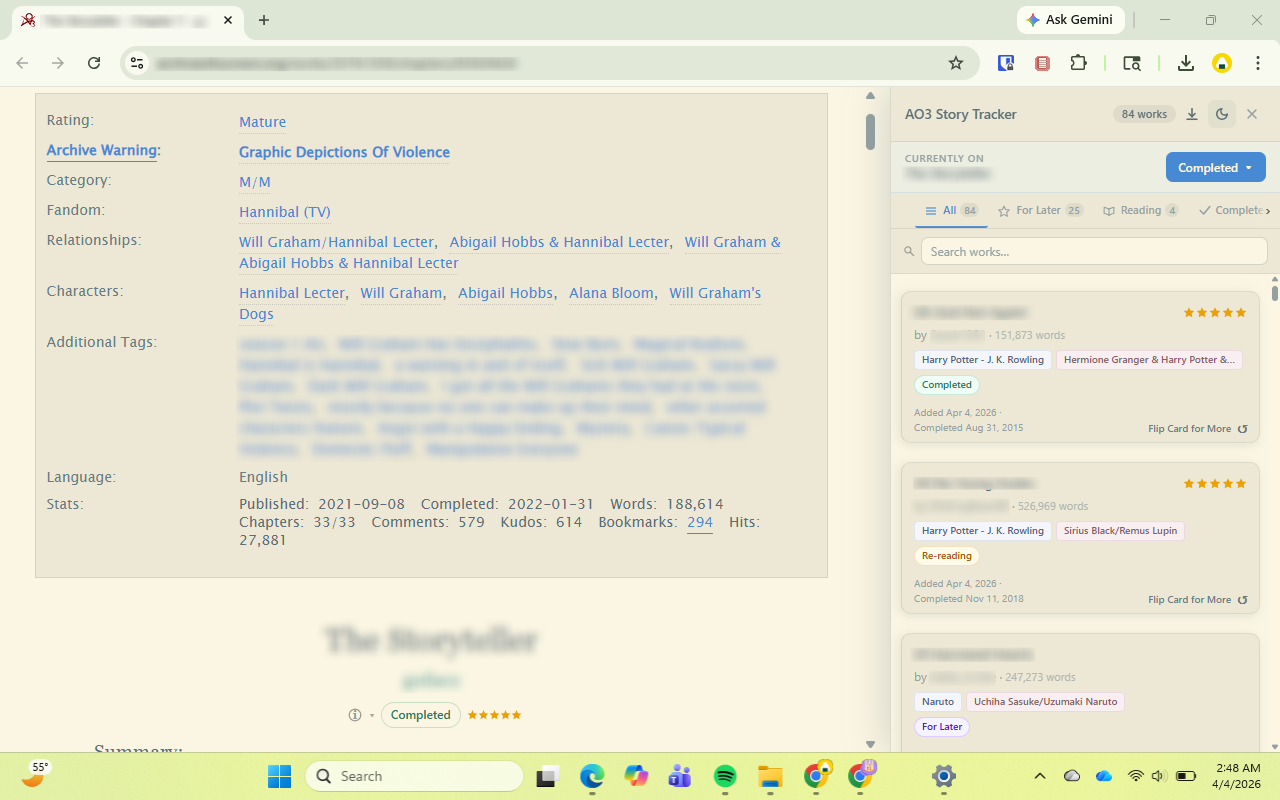Open Graphic Depictions Of Violence link

[344, 152]
